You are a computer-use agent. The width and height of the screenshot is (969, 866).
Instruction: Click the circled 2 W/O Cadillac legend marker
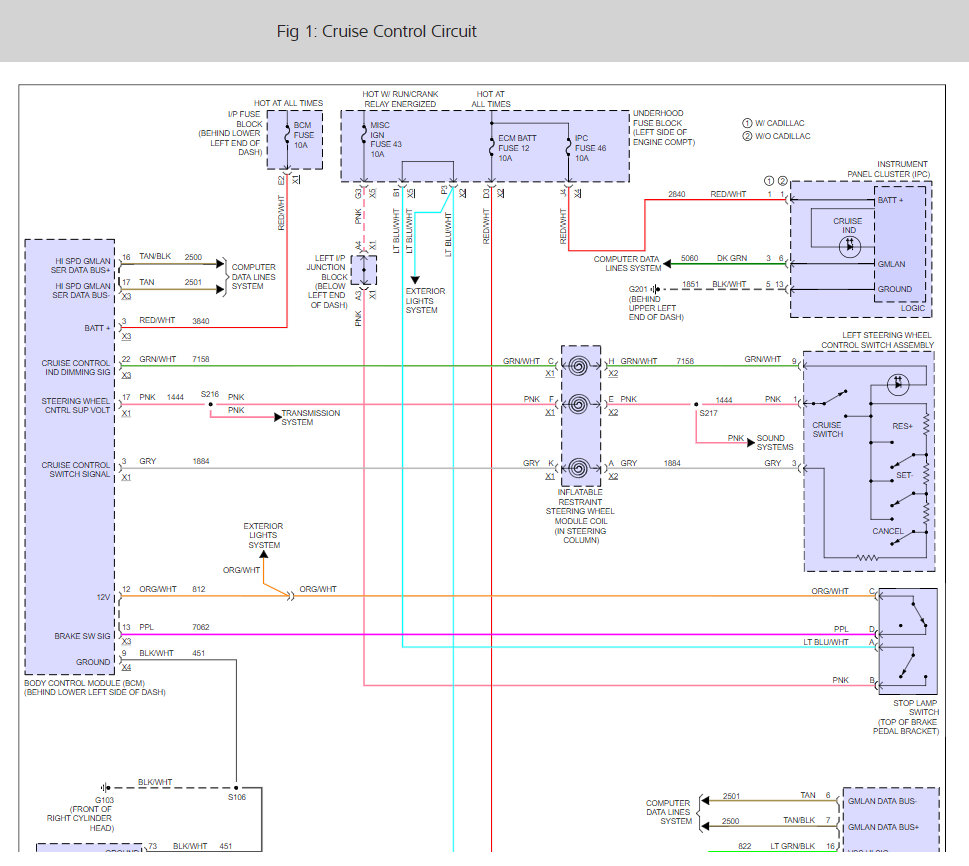pyautogui.click(x=747, y=136)
